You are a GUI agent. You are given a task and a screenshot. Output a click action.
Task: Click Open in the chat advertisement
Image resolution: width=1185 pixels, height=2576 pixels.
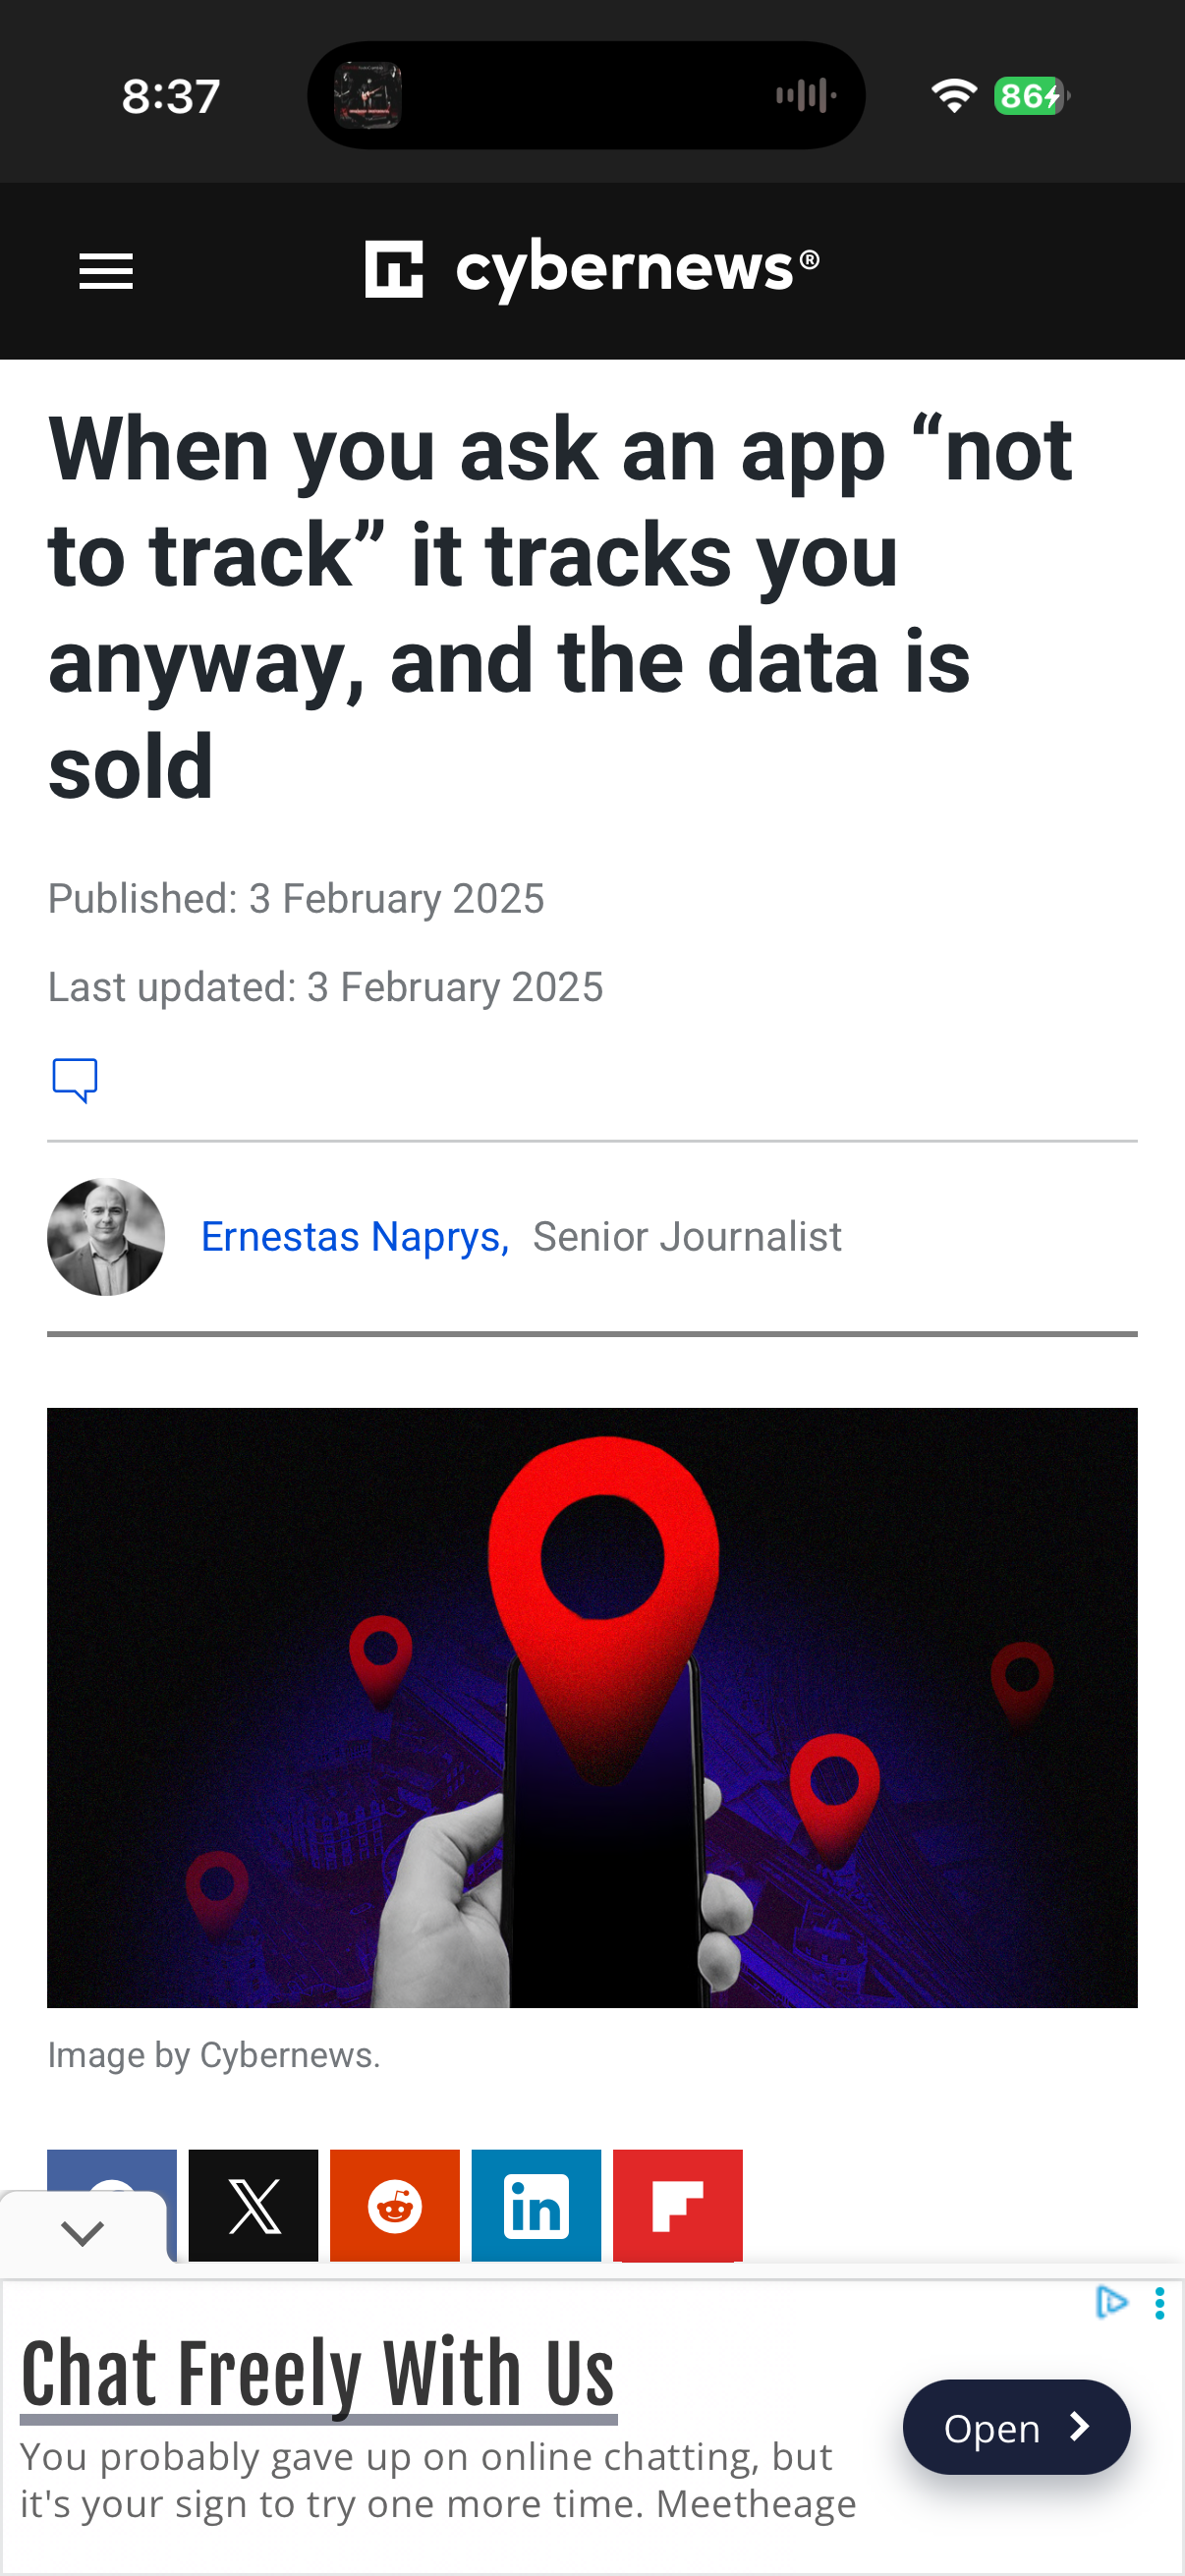(x=1017, y=2427)
